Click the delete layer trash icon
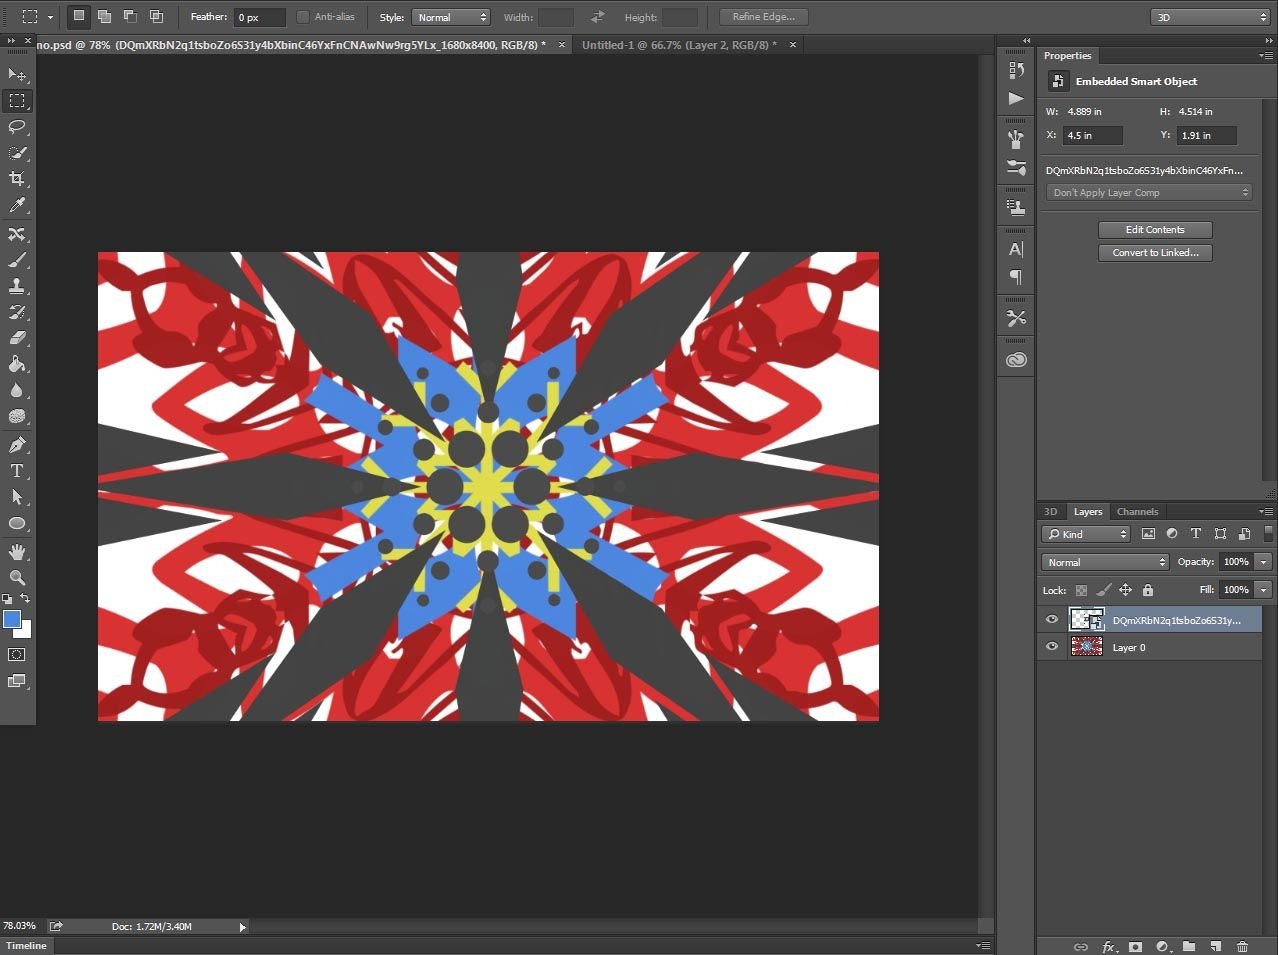The image size is (1278, 955). 1242,946
